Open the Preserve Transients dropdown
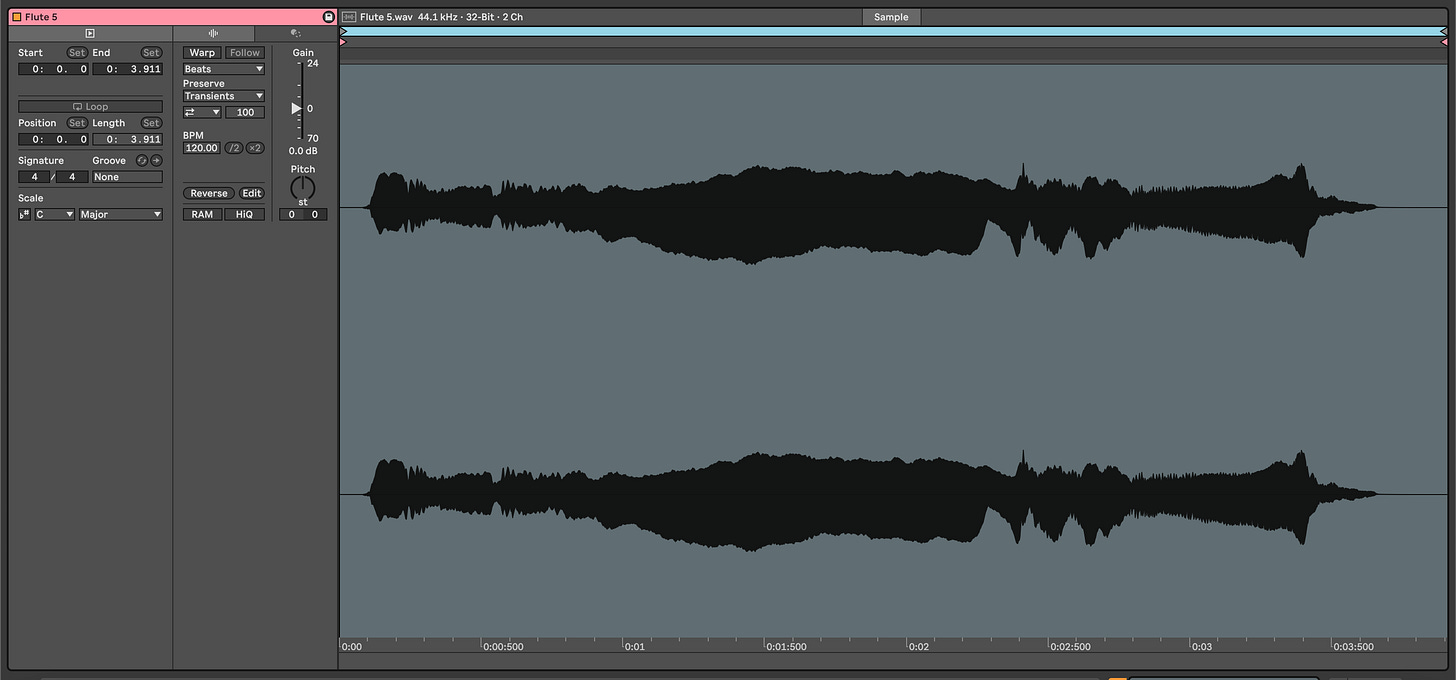Screen dimensions: 1456x680 pos(224,96)
